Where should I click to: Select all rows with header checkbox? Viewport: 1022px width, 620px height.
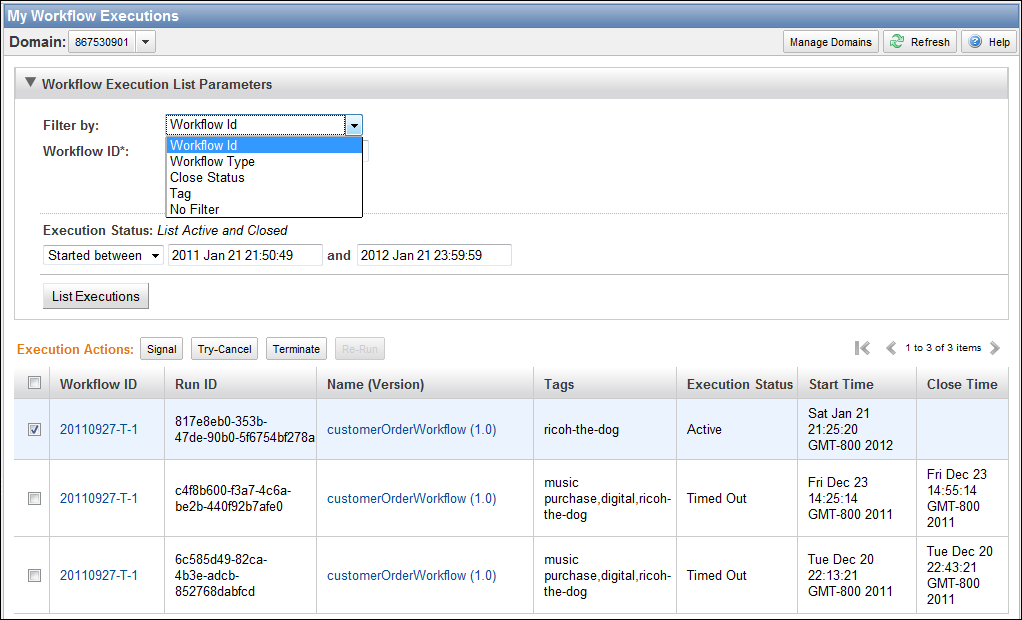pos(35,383)
